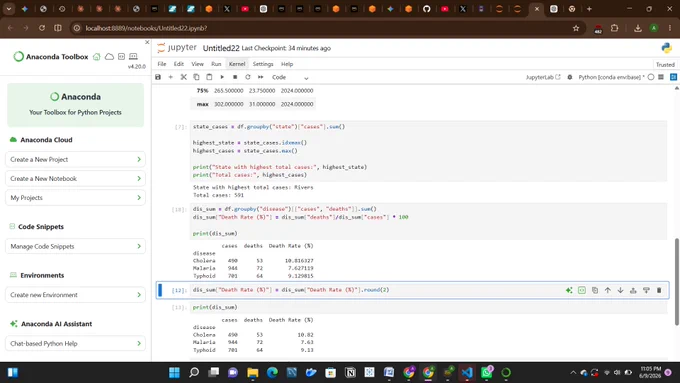680x383 pixels.
Task: Switch kernel via Python [conda env:base]
Action: click(x=611, y=77)
